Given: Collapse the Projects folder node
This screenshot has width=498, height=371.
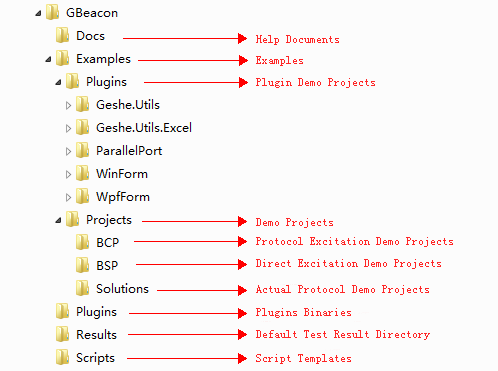Looking at the screenshot, I should pos(58,221).
